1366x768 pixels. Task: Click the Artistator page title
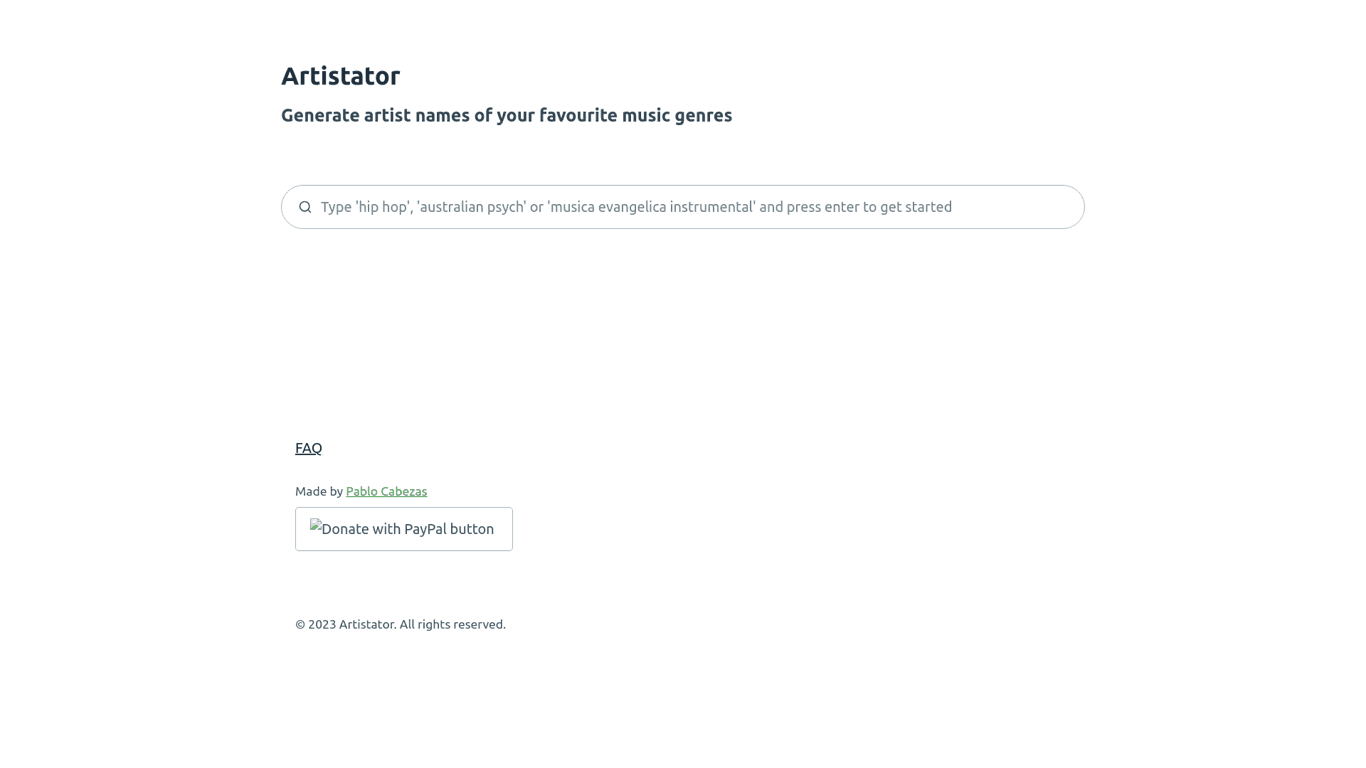tap(340, 76)
